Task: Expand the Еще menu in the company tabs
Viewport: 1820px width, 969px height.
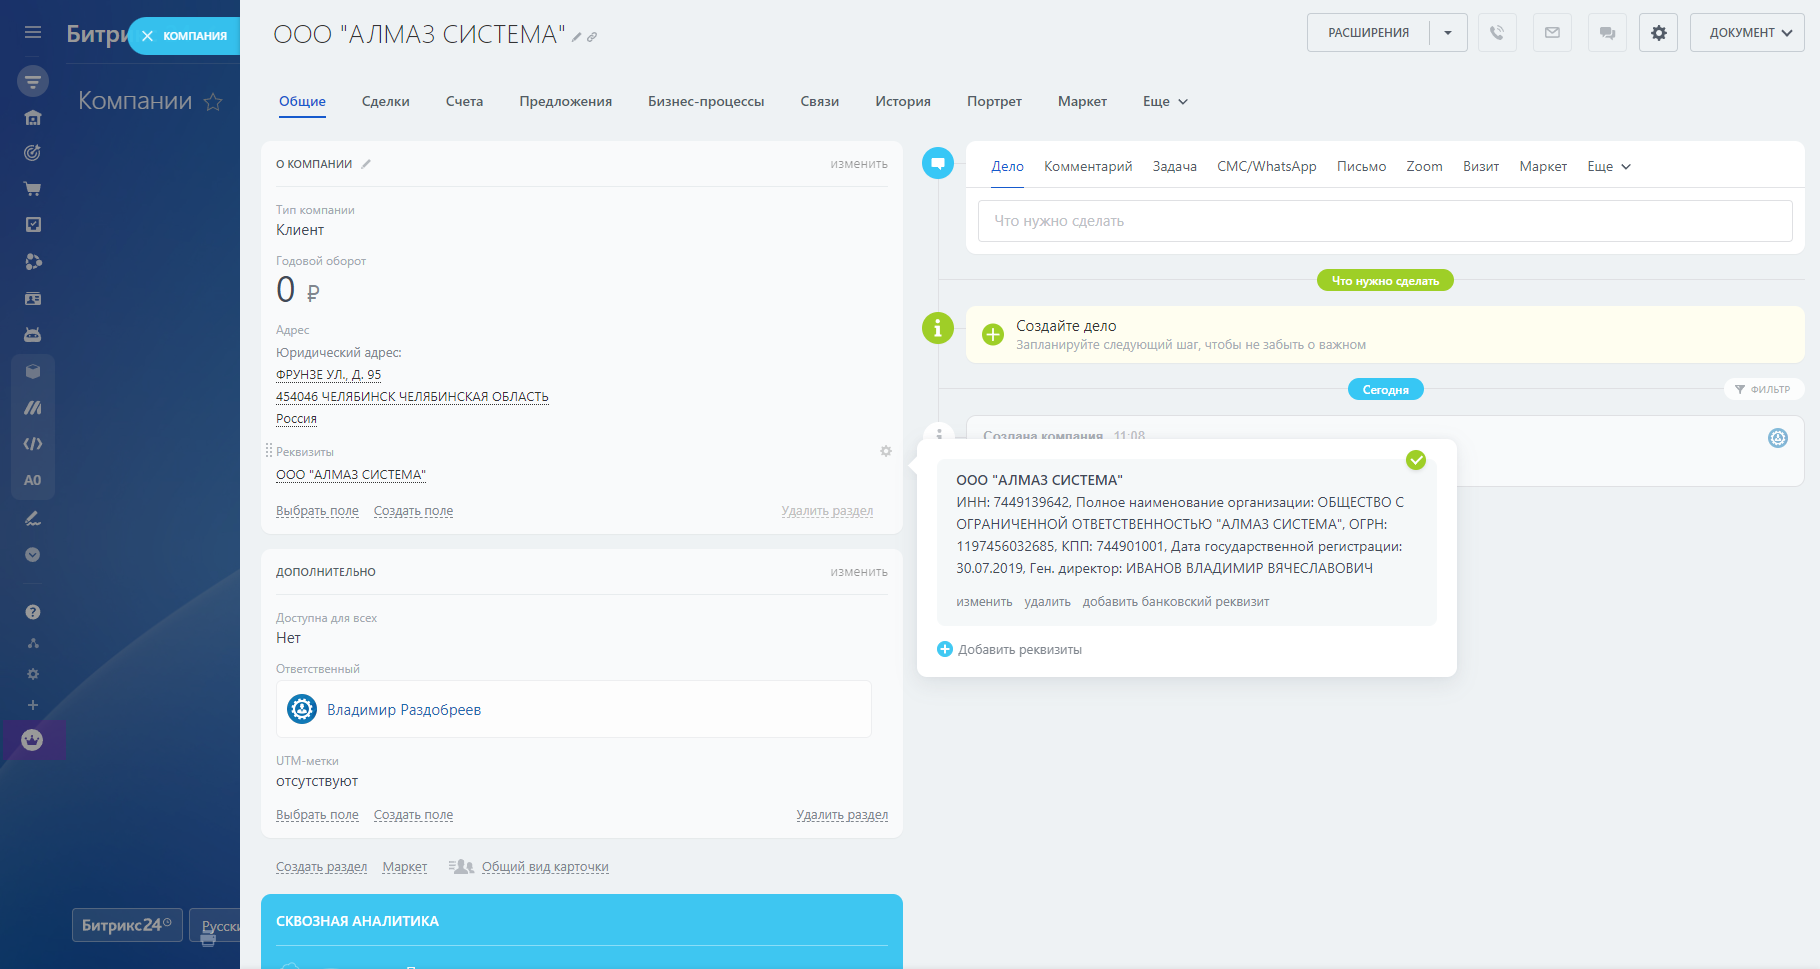Action: (1165, 101)
